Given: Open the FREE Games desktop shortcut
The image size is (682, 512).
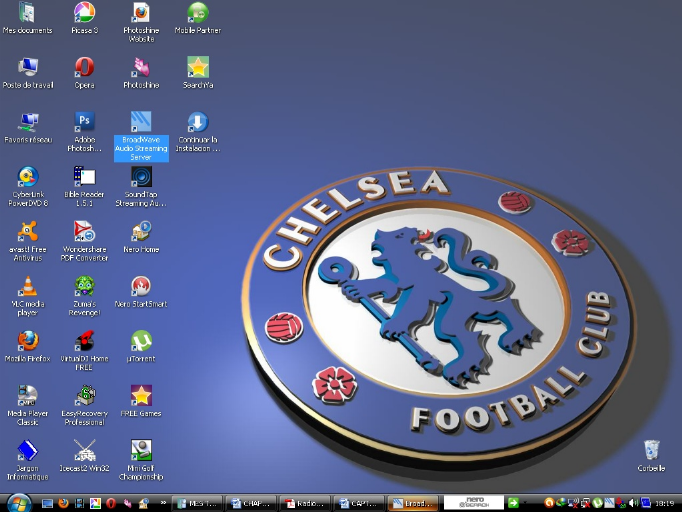Looking at the screenshot, I should (x=141, y=402).
